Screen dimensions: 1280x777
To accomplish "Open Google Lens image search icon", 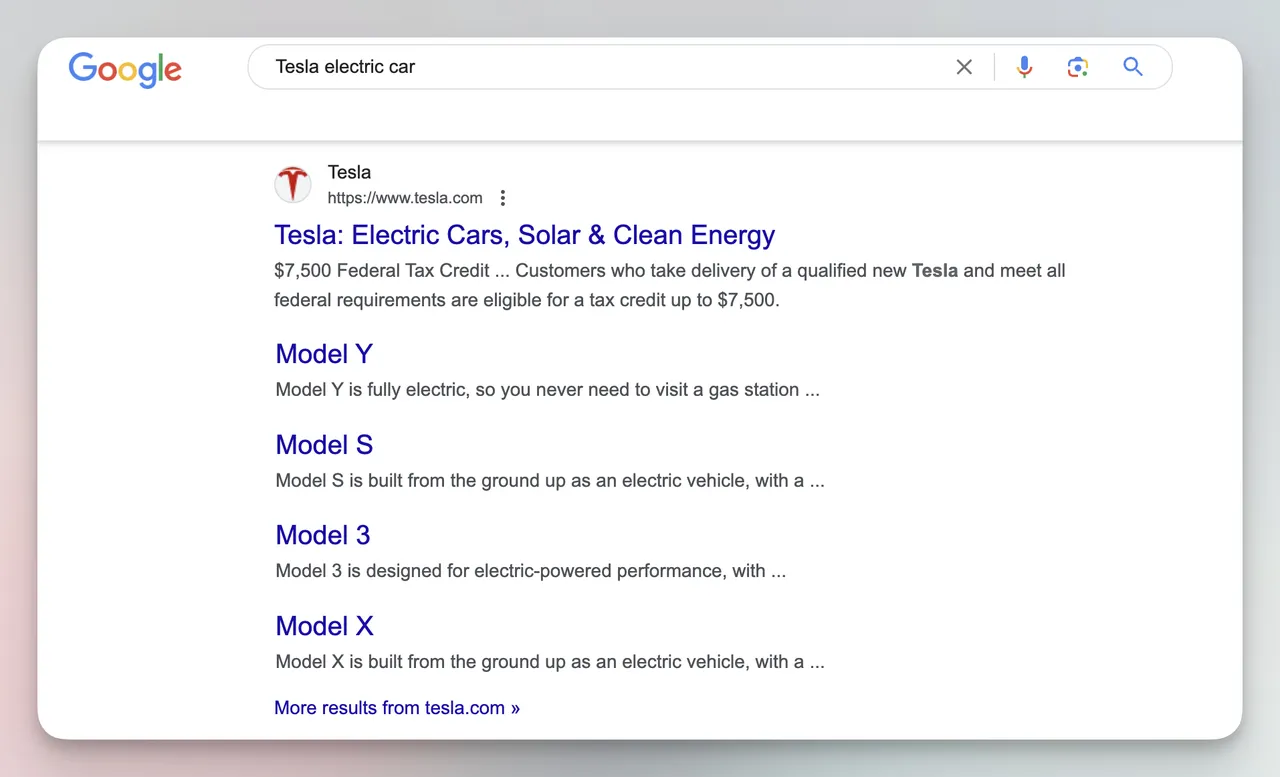I will pos(1077,67).
